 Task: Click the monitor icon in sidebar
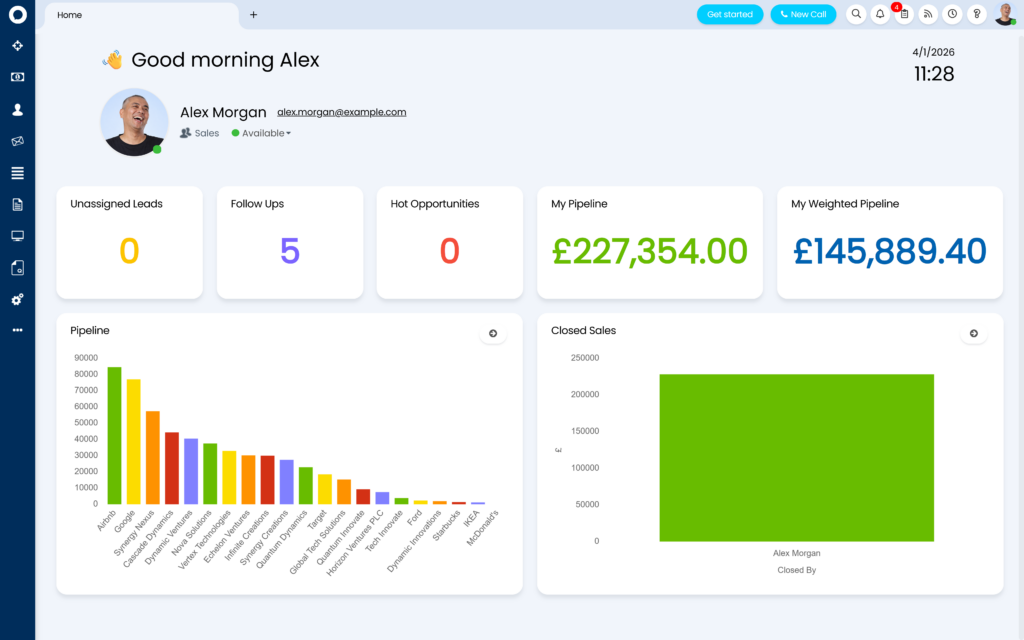[17, 236]
